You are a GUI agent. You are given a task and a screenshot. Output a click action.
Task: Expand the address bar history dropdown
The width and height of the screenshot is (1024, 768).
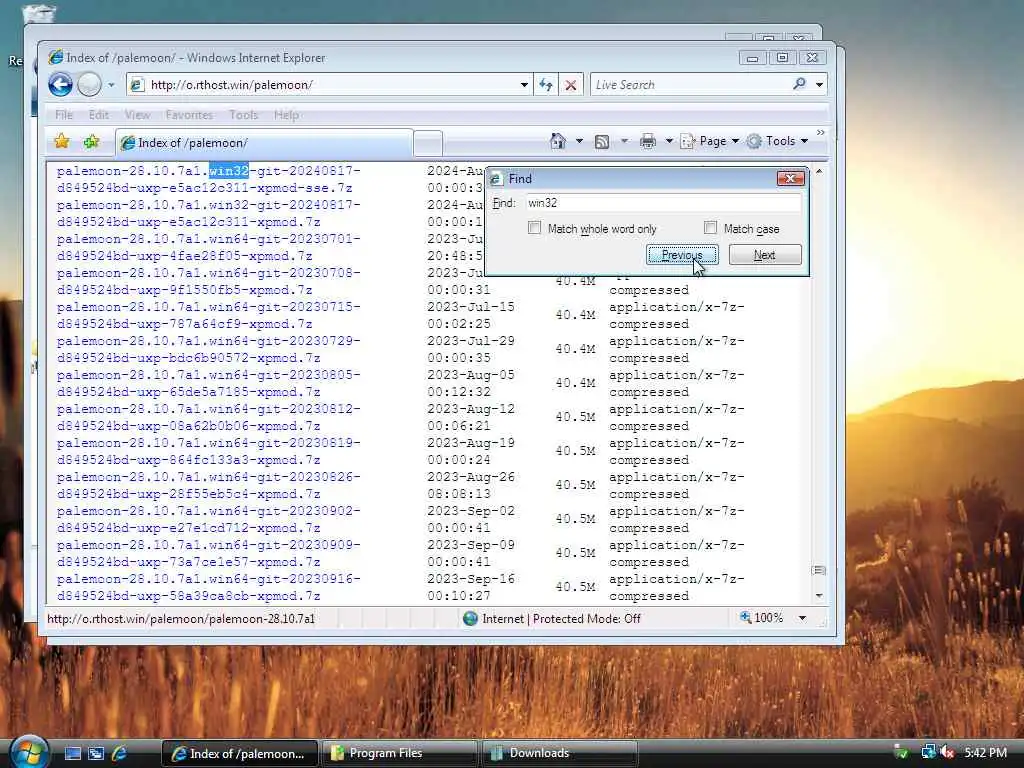point(524,85)
